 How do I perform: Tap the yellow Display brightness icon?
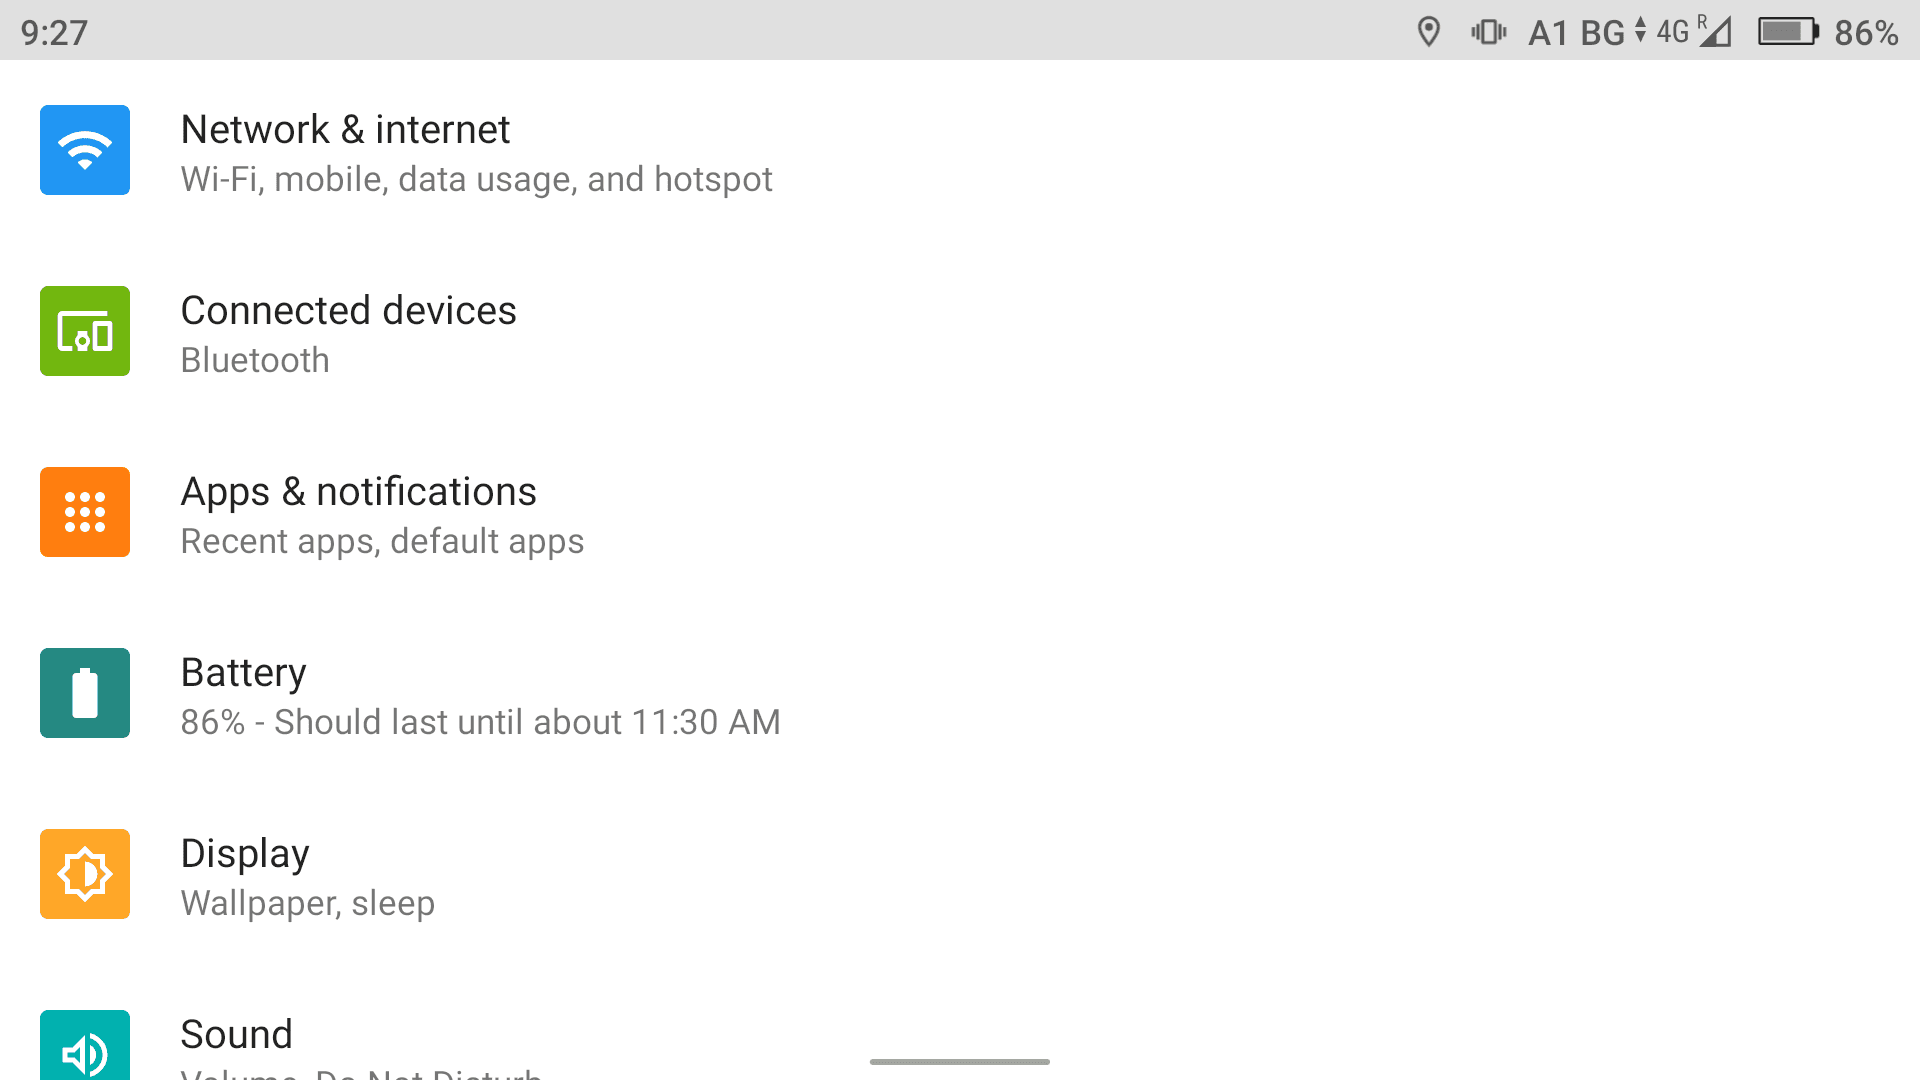[x=85, y=874]
